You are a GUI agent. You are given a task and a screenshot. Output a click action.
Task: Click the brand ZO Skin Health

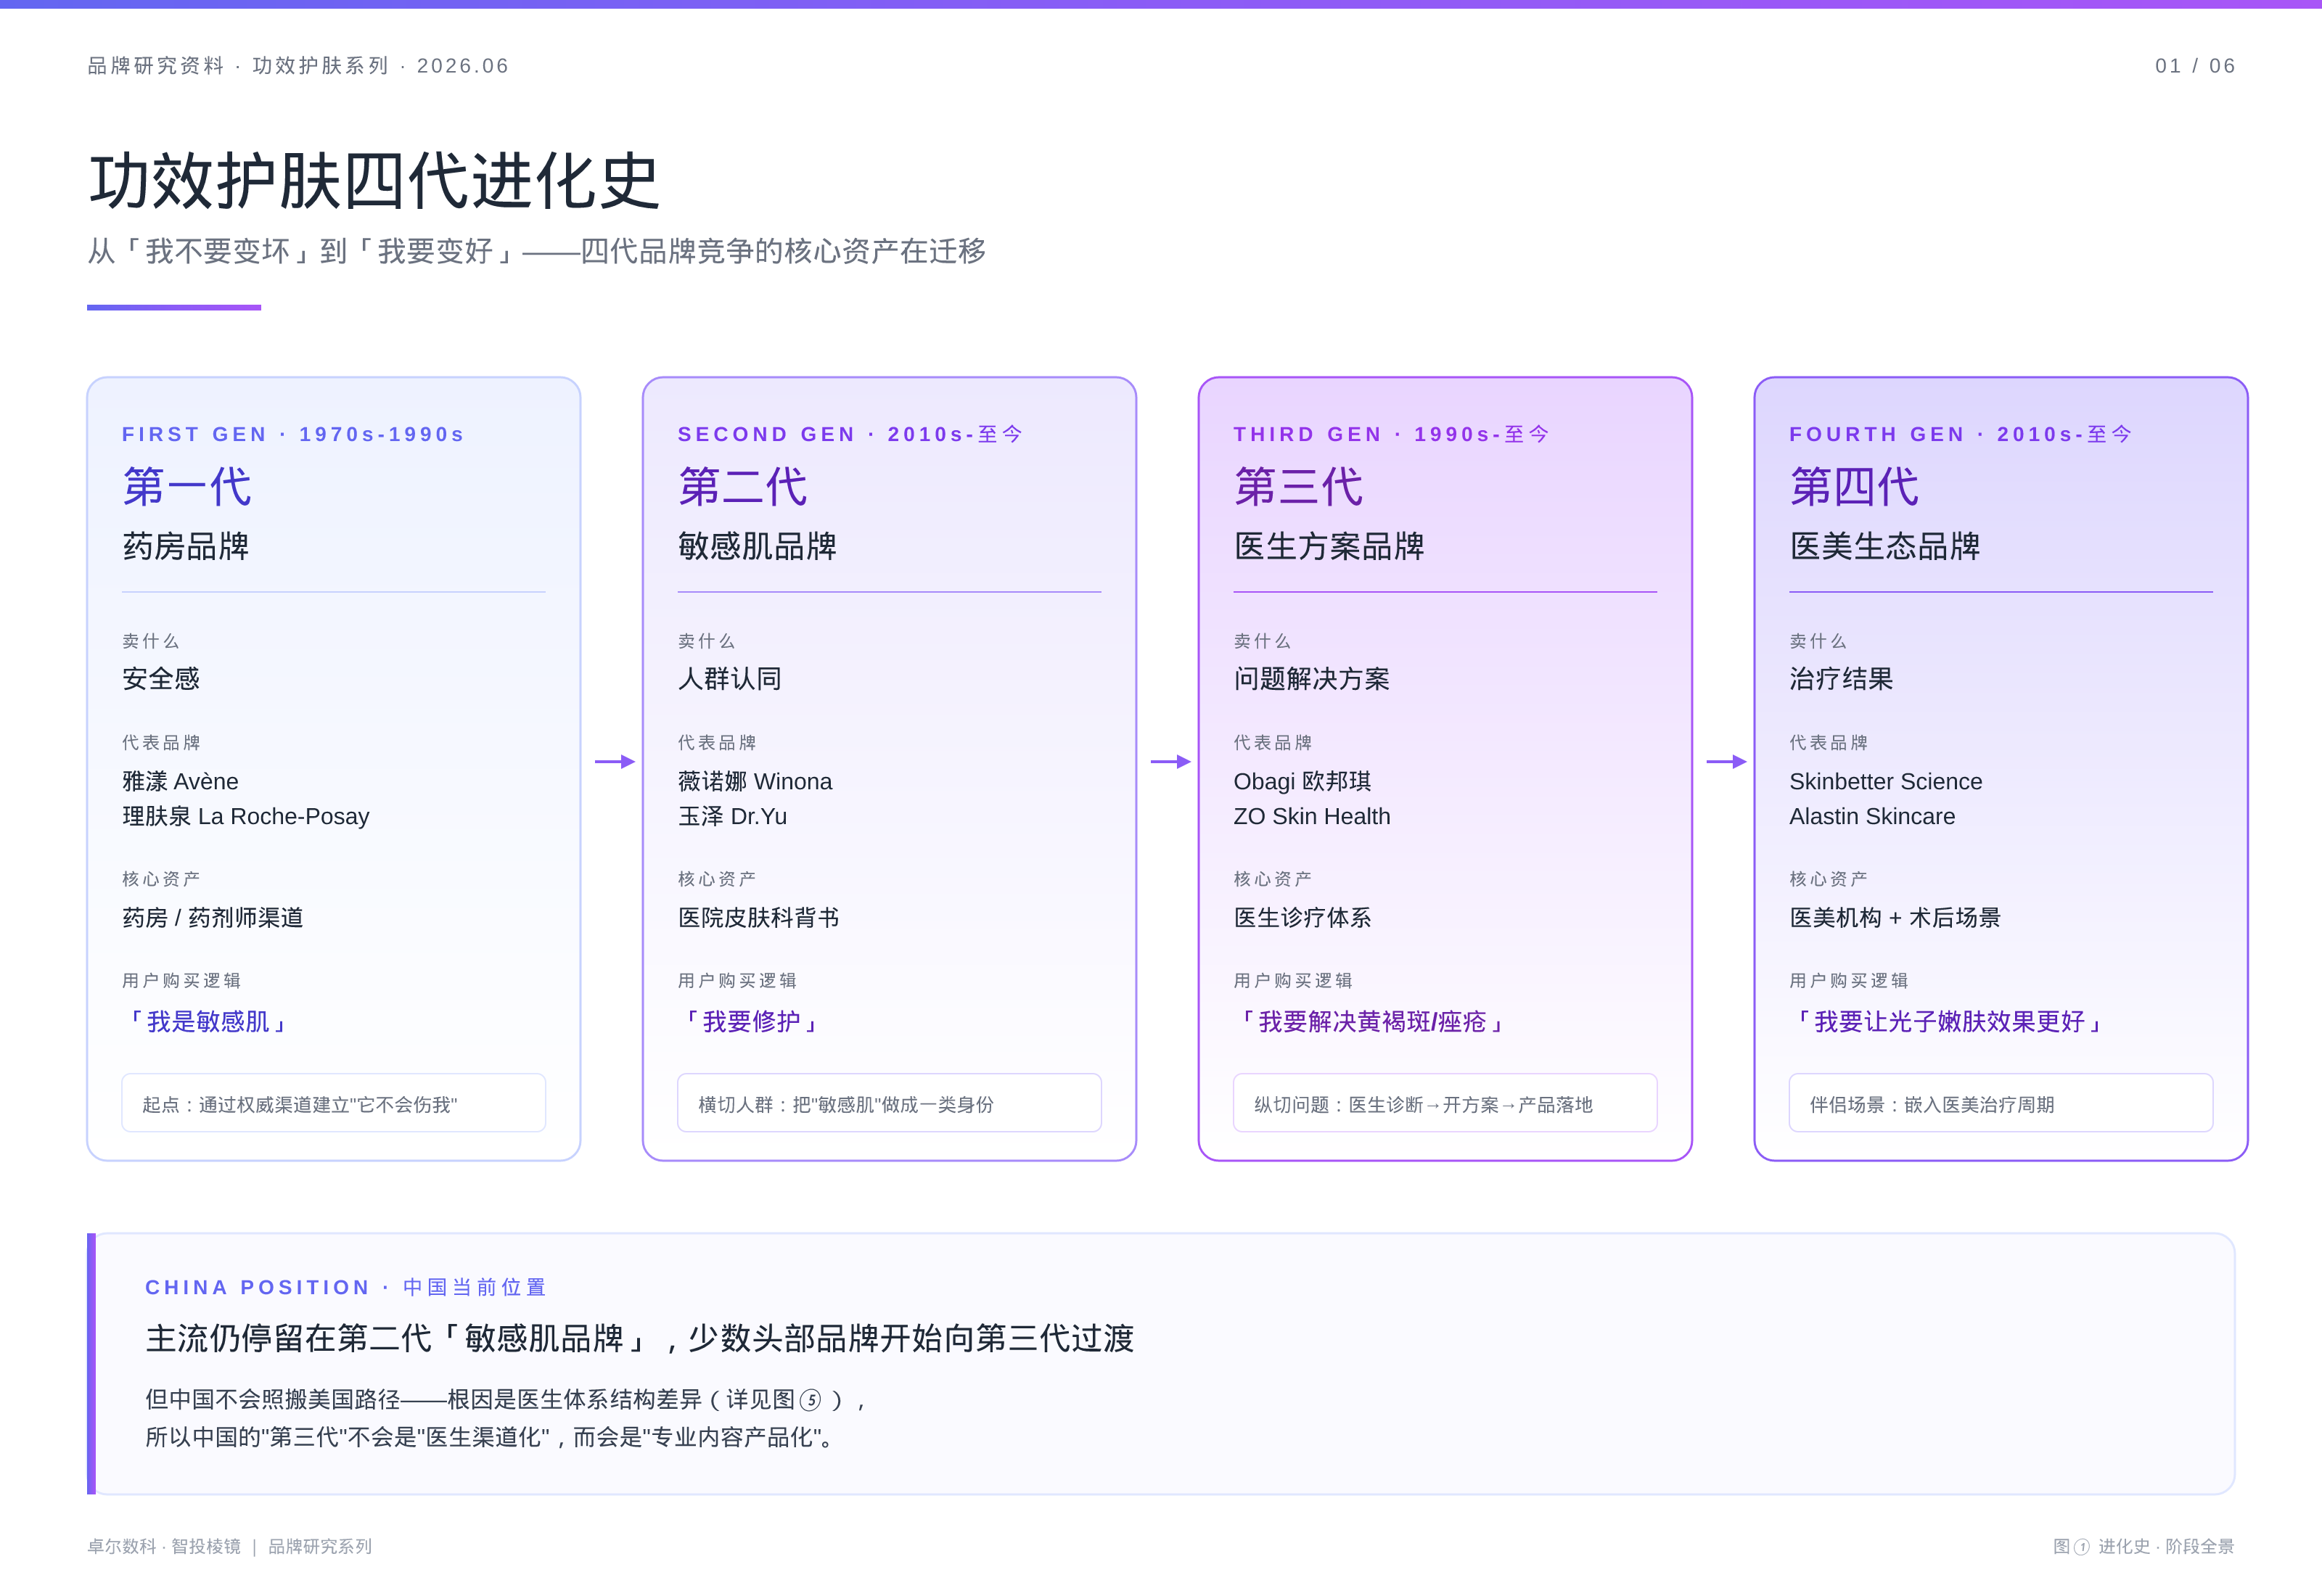coord(1312,816)
